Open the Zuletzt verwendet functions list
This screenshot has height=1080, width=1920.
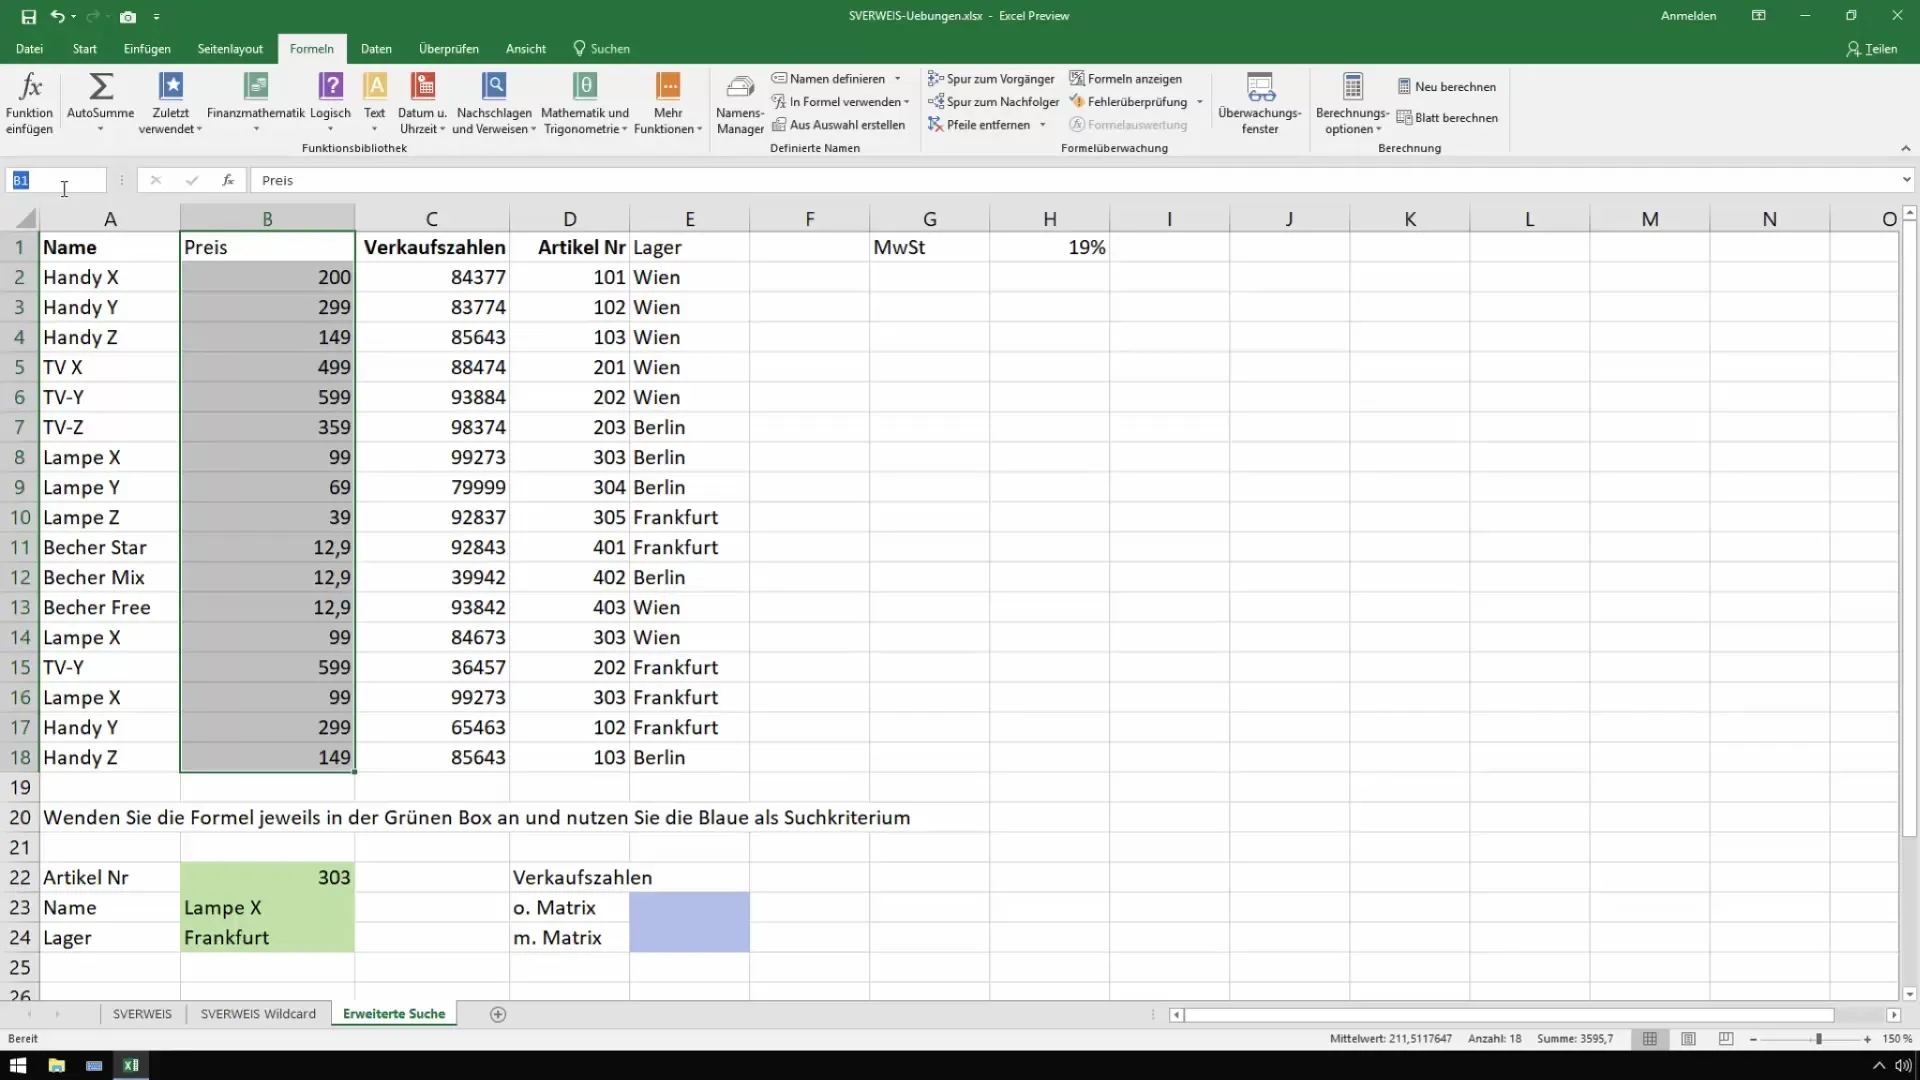(x=171, y=102)
